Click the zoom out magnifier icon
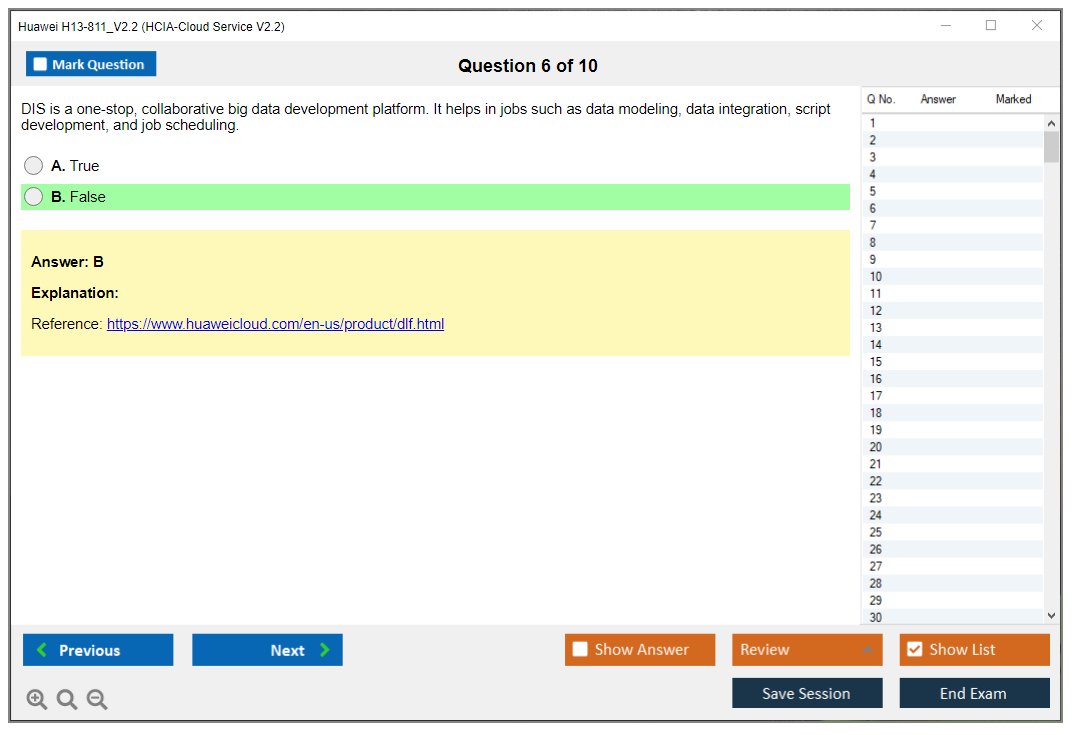This screenshot has width=1075, height=735. point(97,700)
